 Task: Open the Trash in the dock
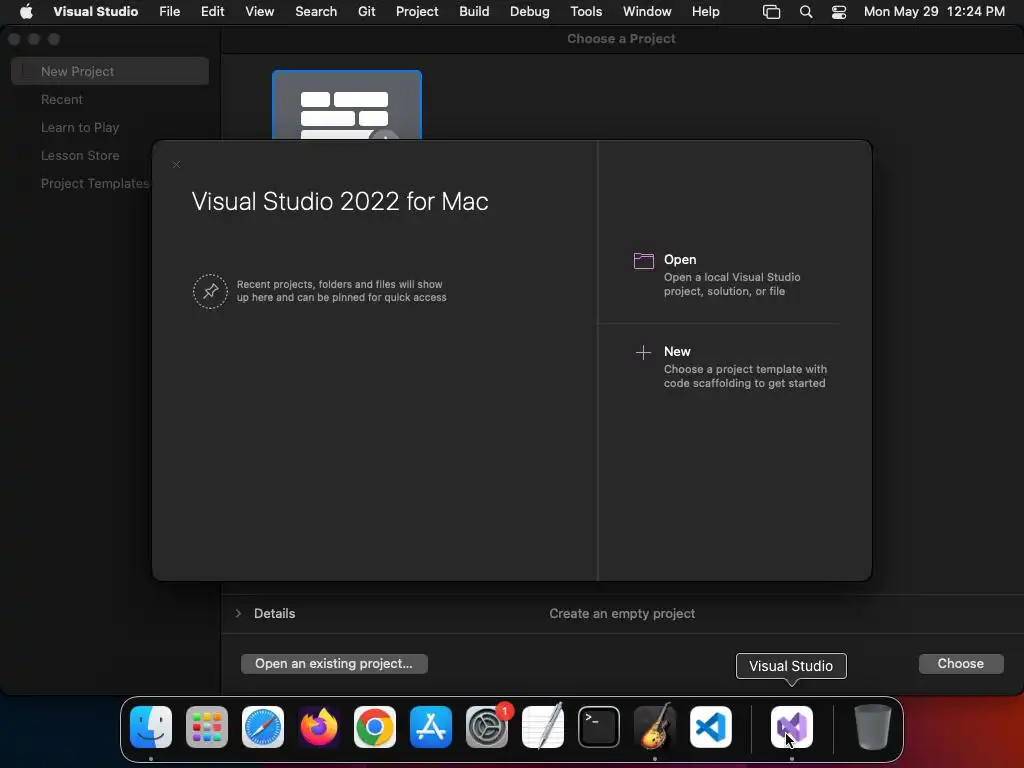pyautogui.click(x=872, y=727)
